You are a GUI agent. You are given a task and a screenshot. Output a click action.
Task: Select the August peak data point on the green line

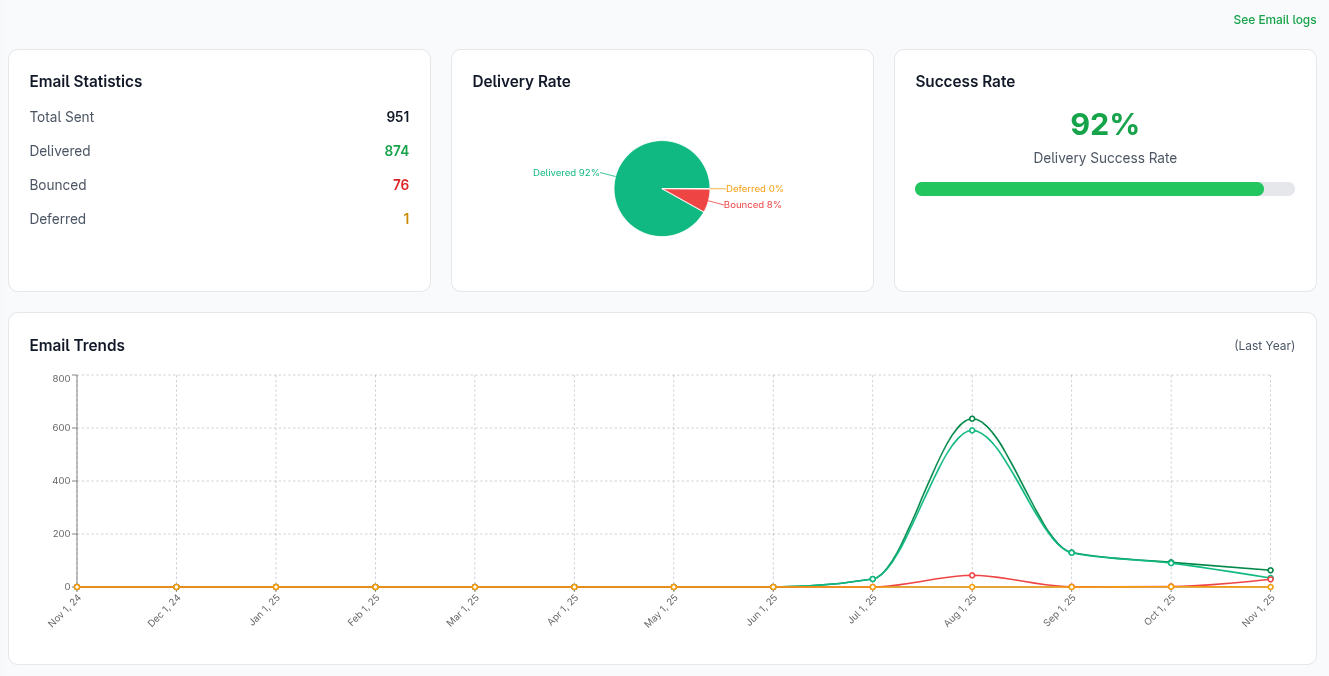tap(971, 419)
